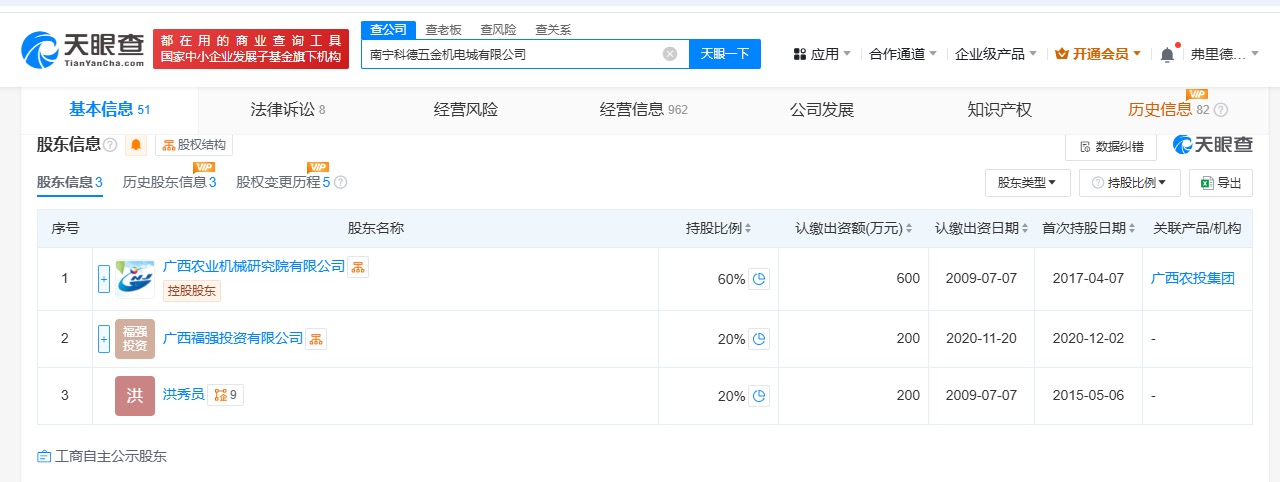
Task: Open shareholder 洪秀员 link
Action: pos(184,395)
